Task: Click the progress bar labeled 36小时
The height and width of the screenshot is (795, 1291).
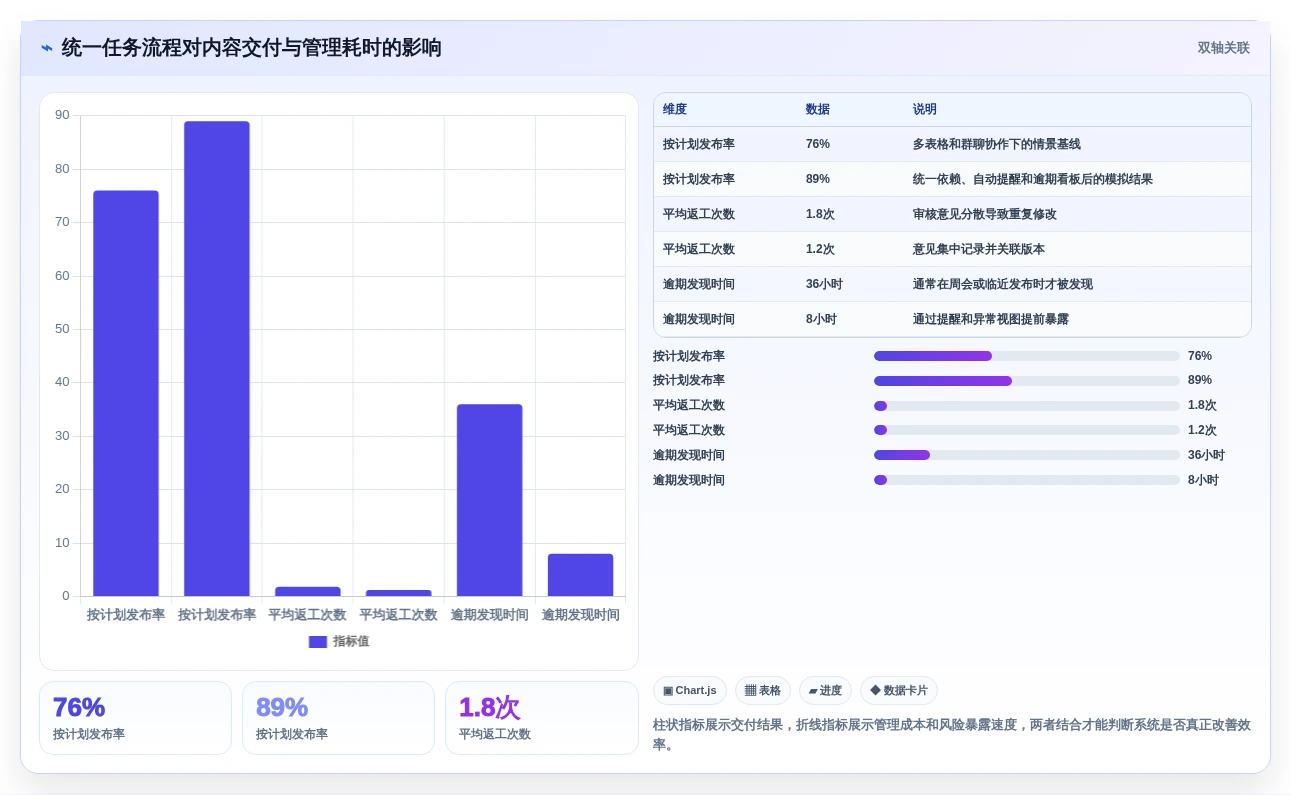Action: (1027, 455)
